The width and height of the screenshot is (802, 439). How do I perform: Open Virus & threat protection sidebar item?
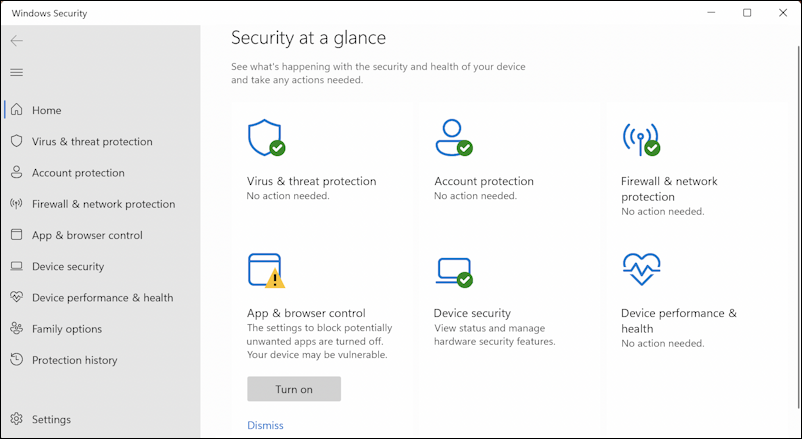pyautogui.click(x=92, y=142)
